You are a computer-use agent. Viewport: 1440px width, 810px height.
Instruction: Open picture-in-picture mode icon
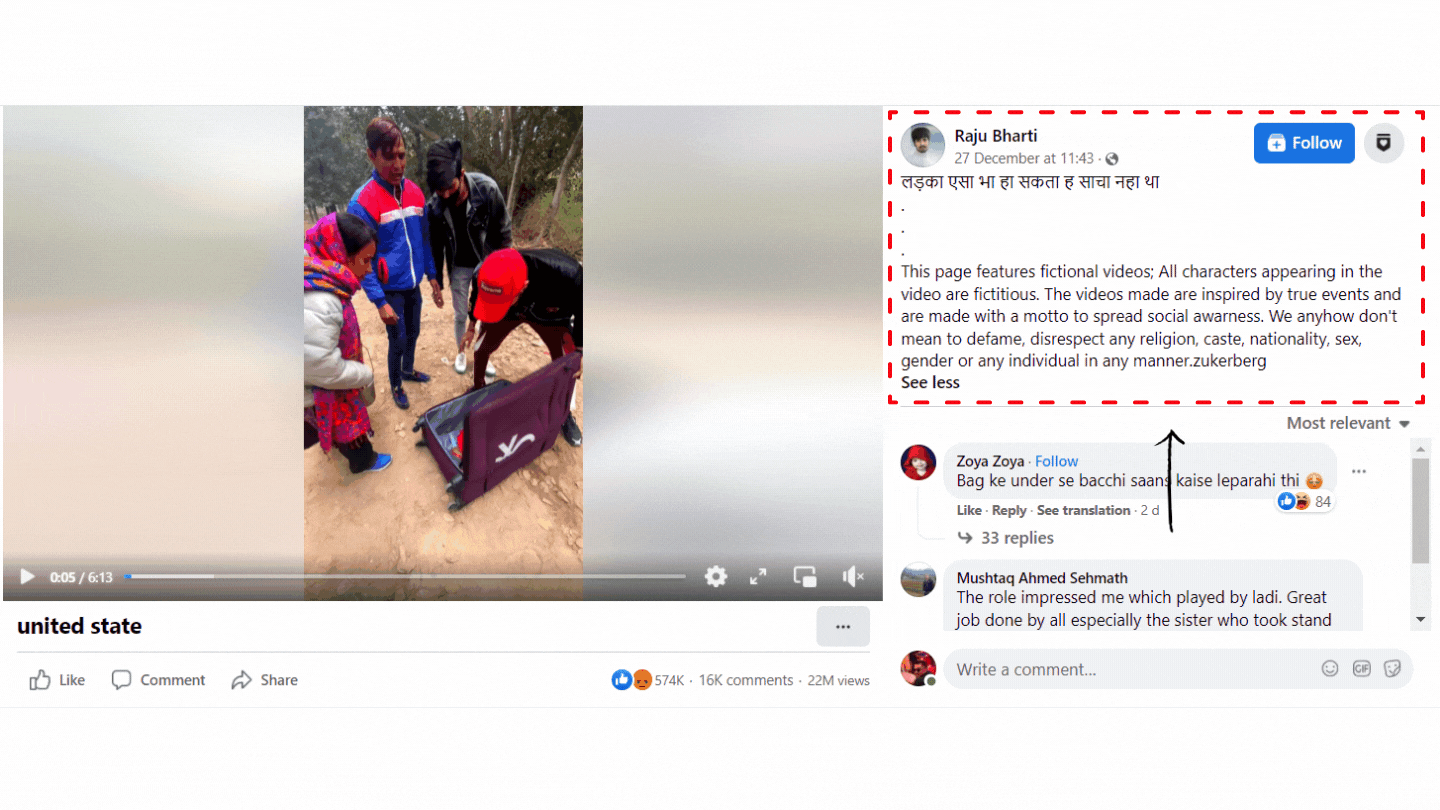(x=805, y=576)
